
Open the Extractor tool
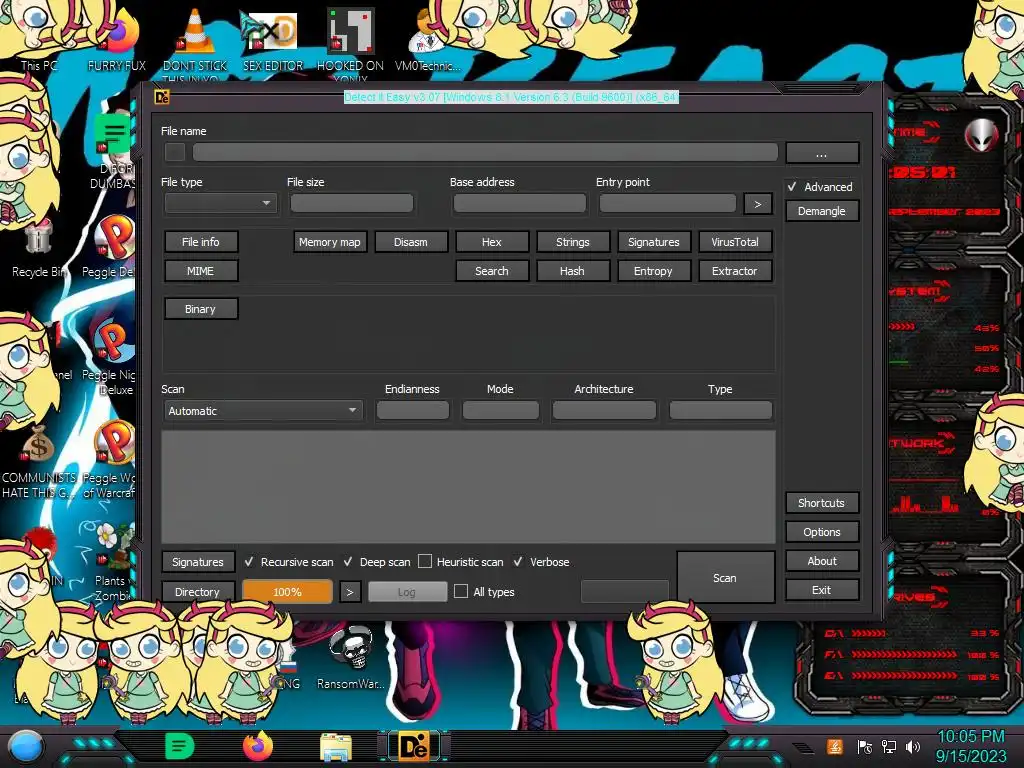click(x=735, y=270)
